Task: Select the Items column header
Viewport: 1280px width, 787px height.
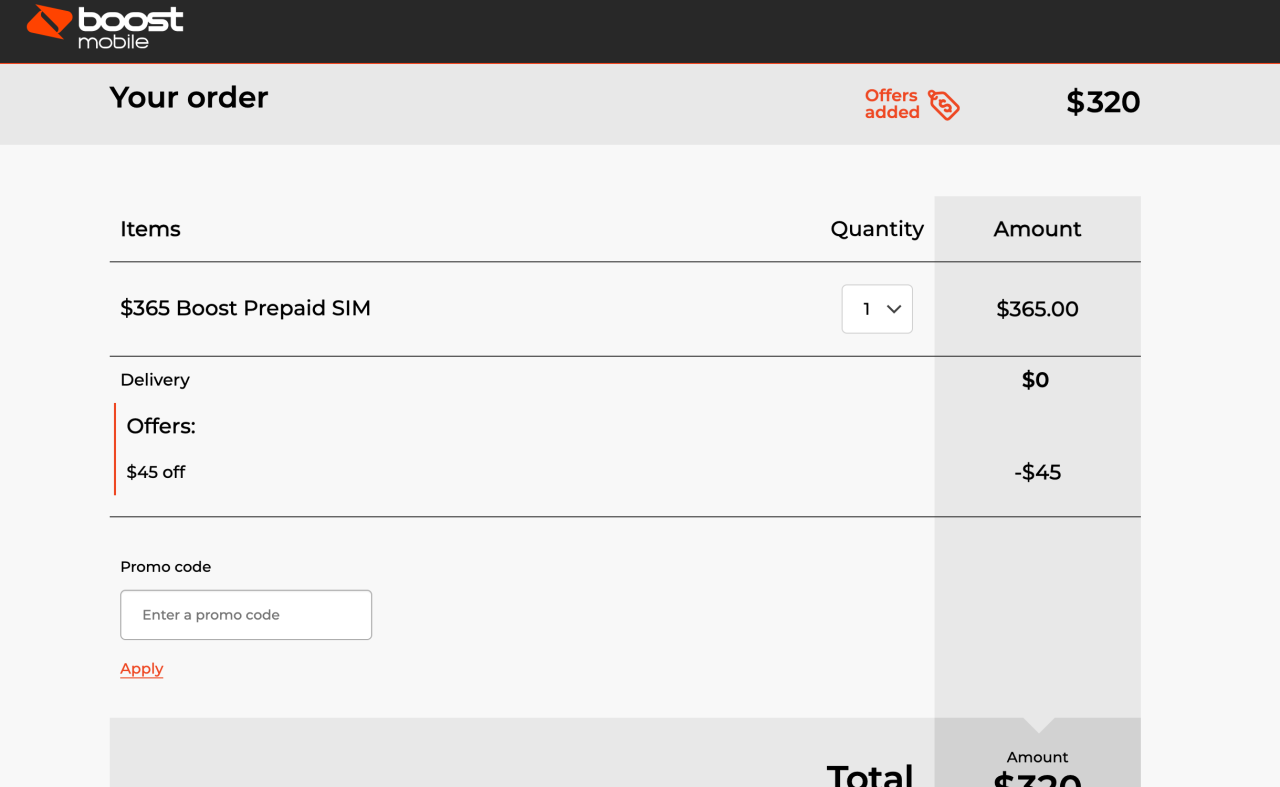Action: click(150, 229)
